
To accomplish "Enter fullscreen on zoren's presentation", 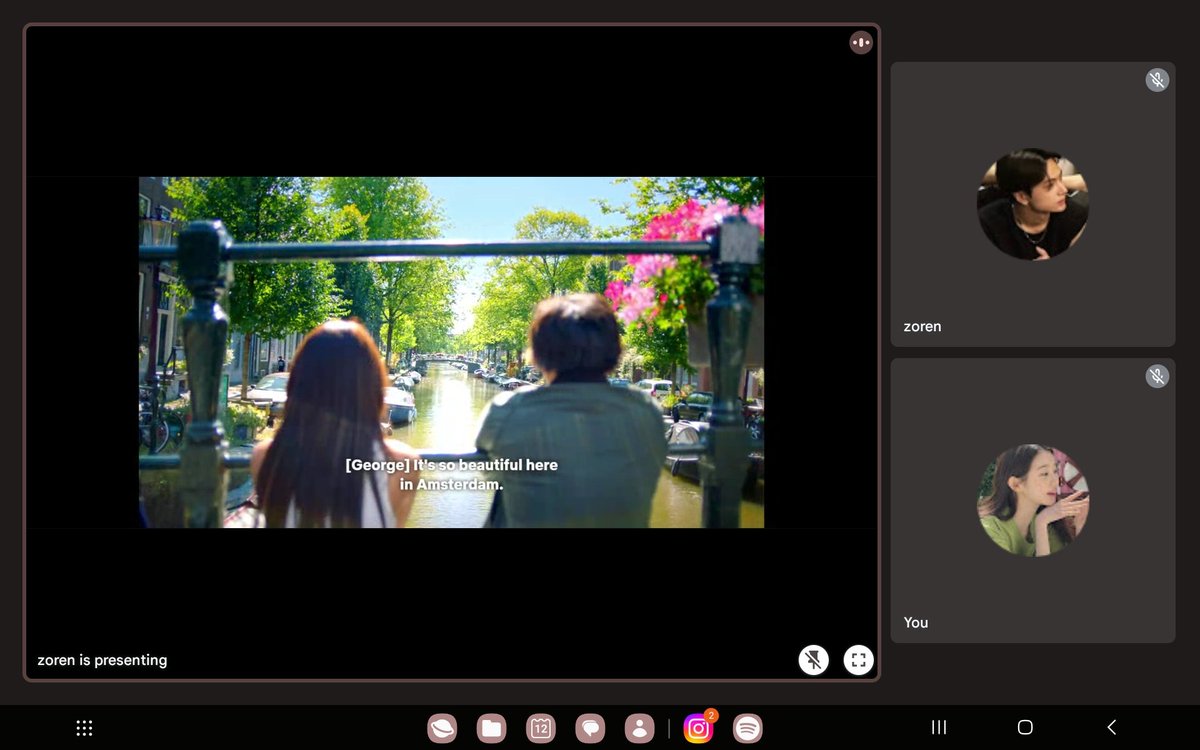I will point(858,659).
